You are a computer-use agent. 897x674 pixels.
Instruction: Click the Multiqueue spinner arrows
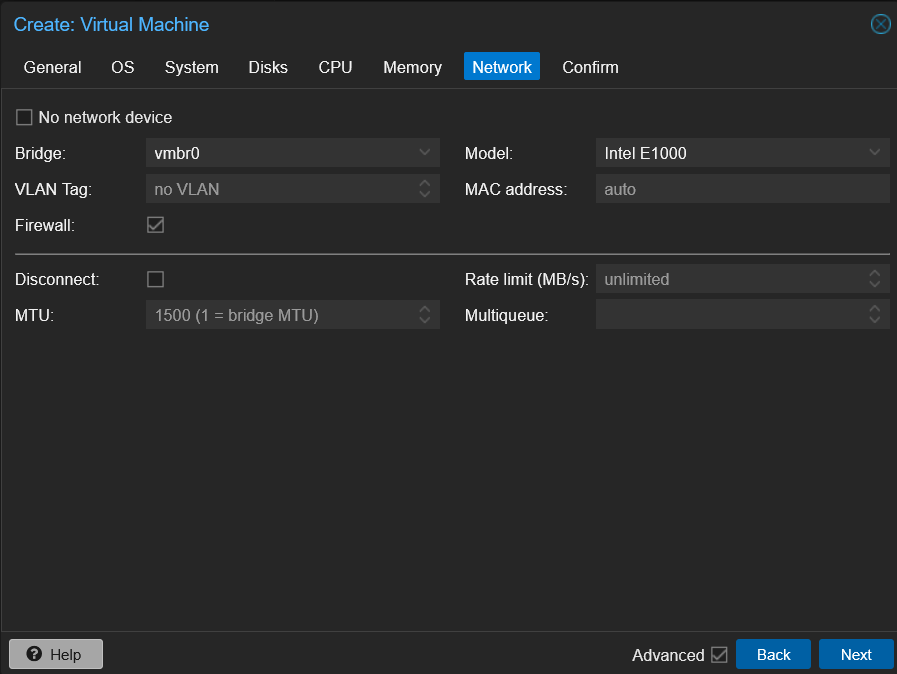[874, 315]
